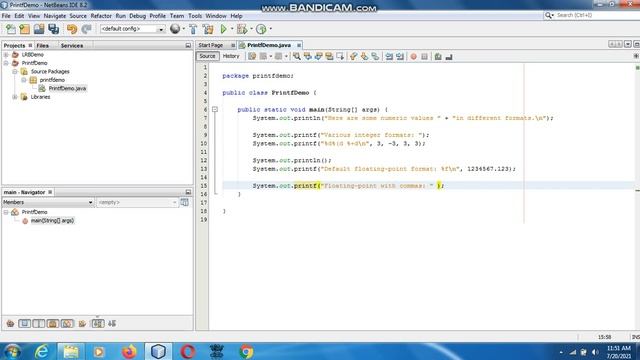
Task: Open Firefox from the taskbar
Action: tap(129, 351)
